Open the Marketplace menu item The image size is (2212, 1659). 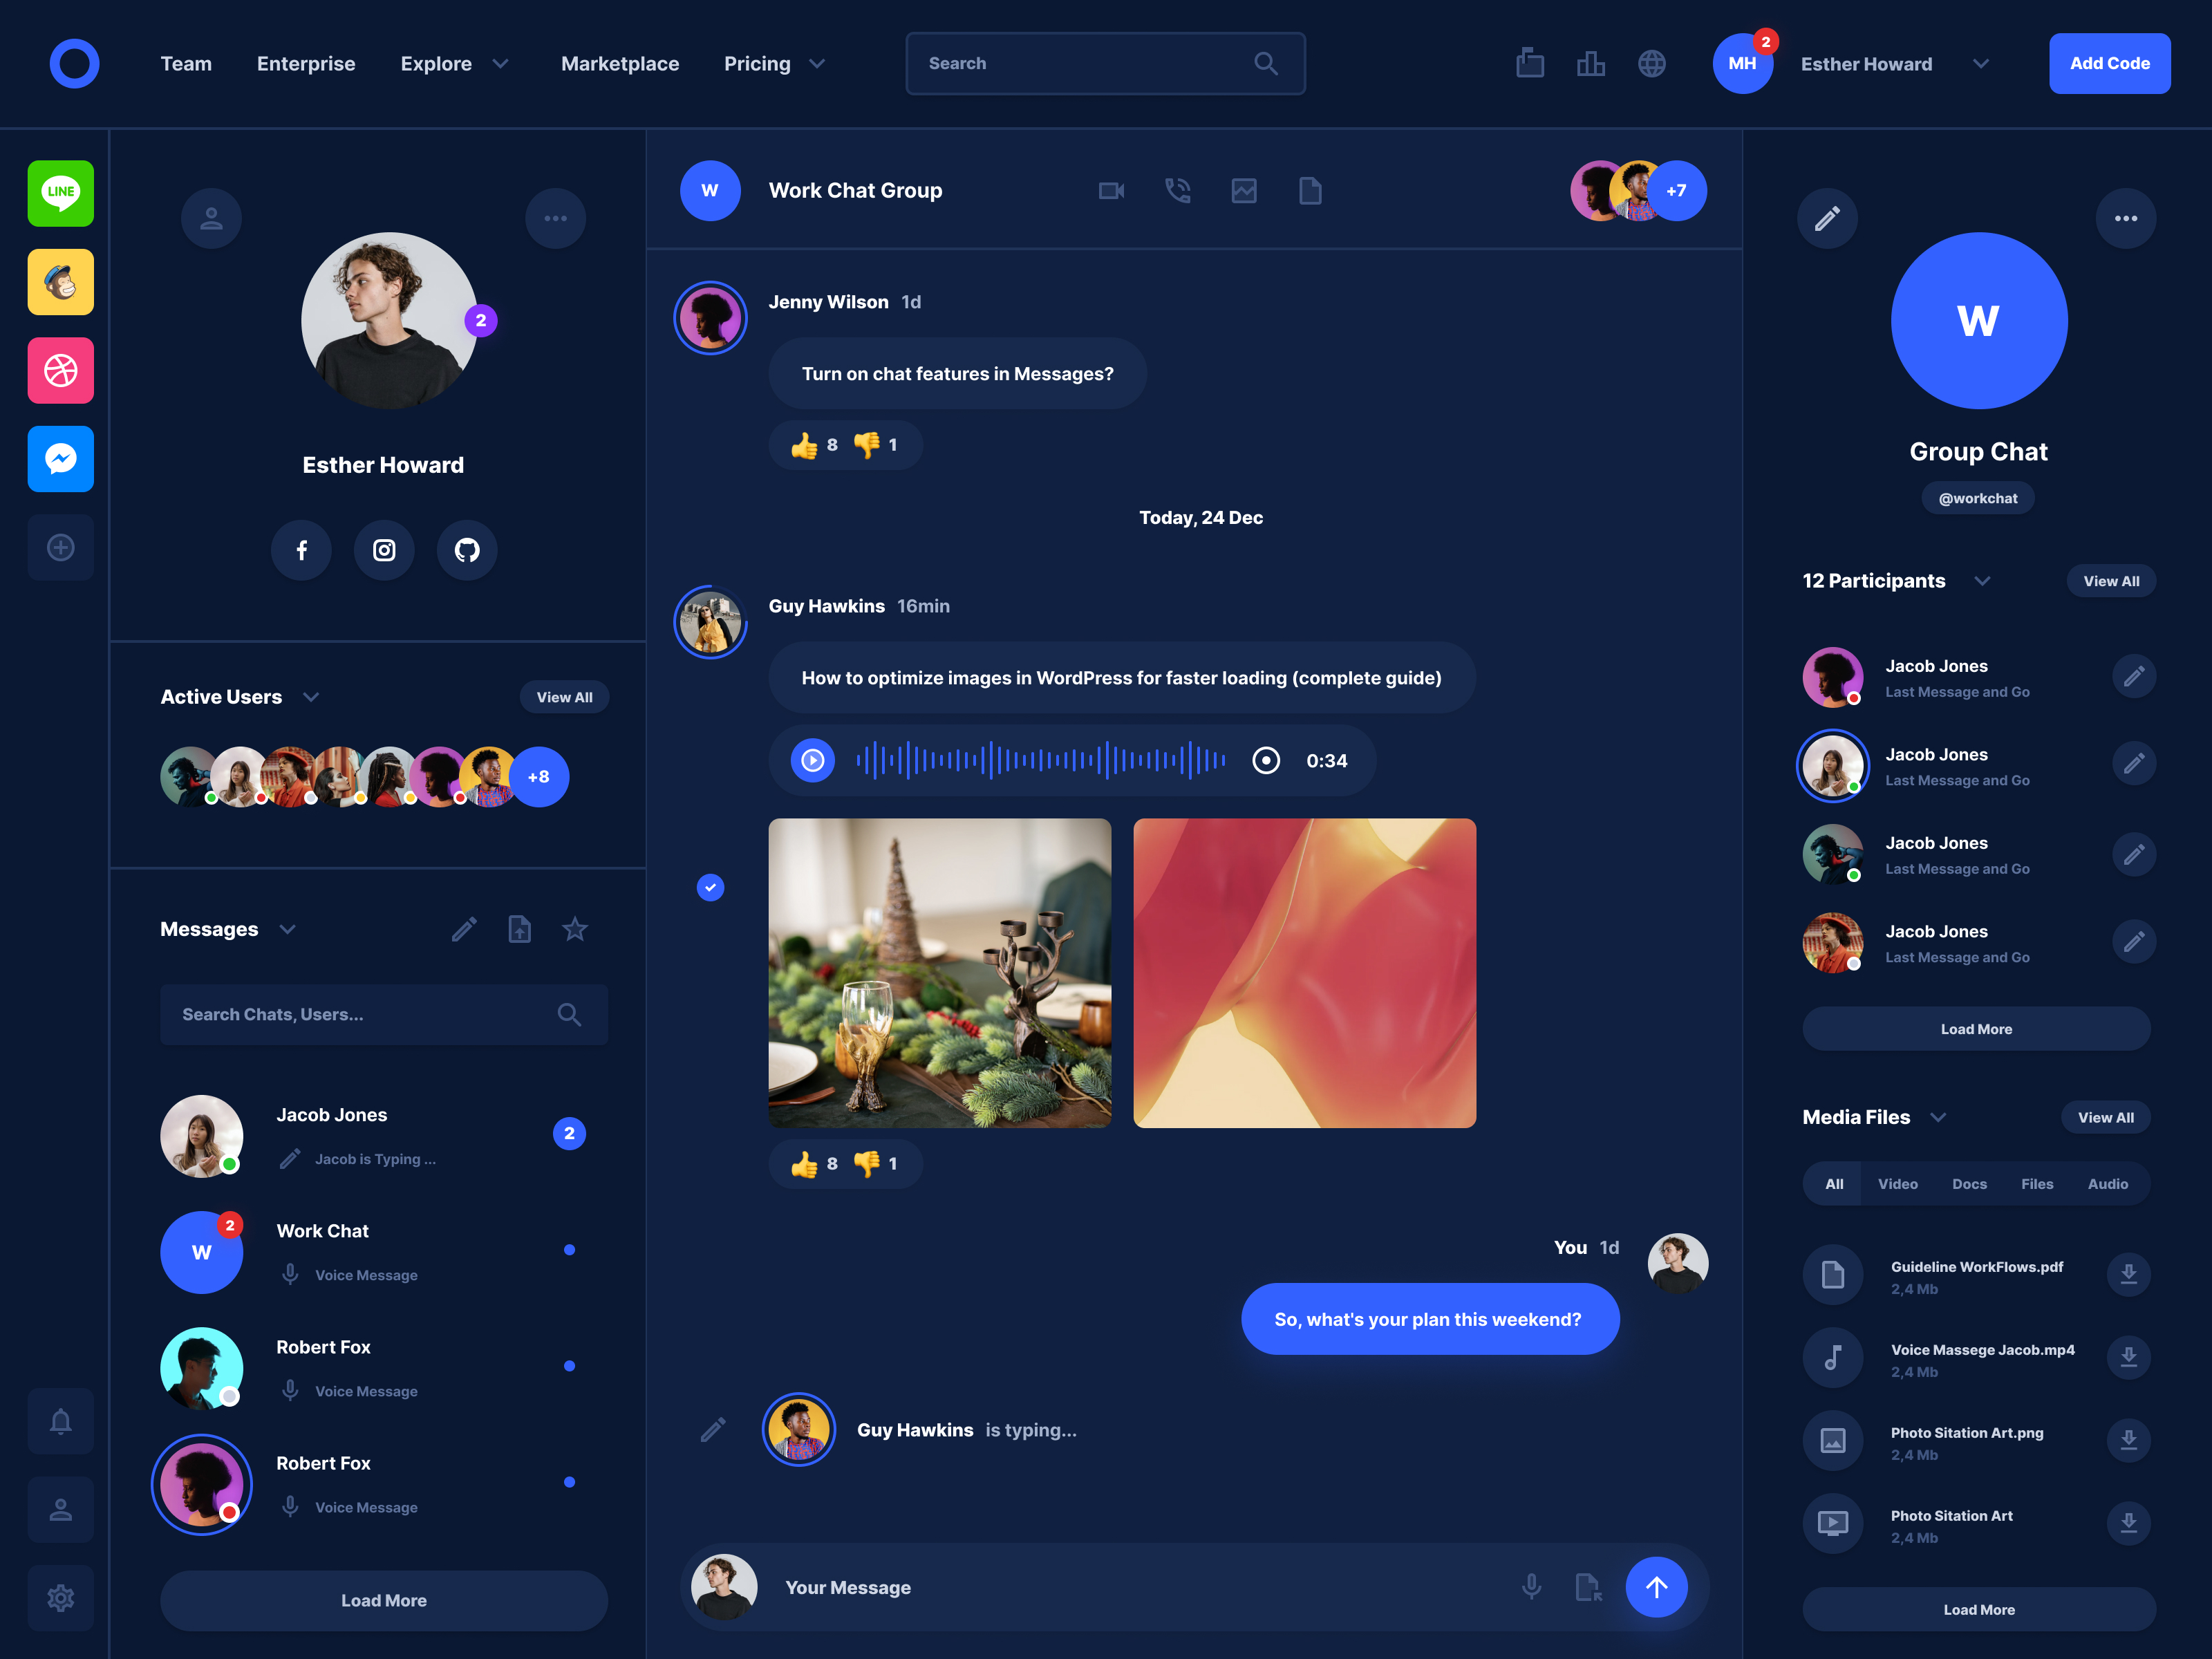coord(620,63)
